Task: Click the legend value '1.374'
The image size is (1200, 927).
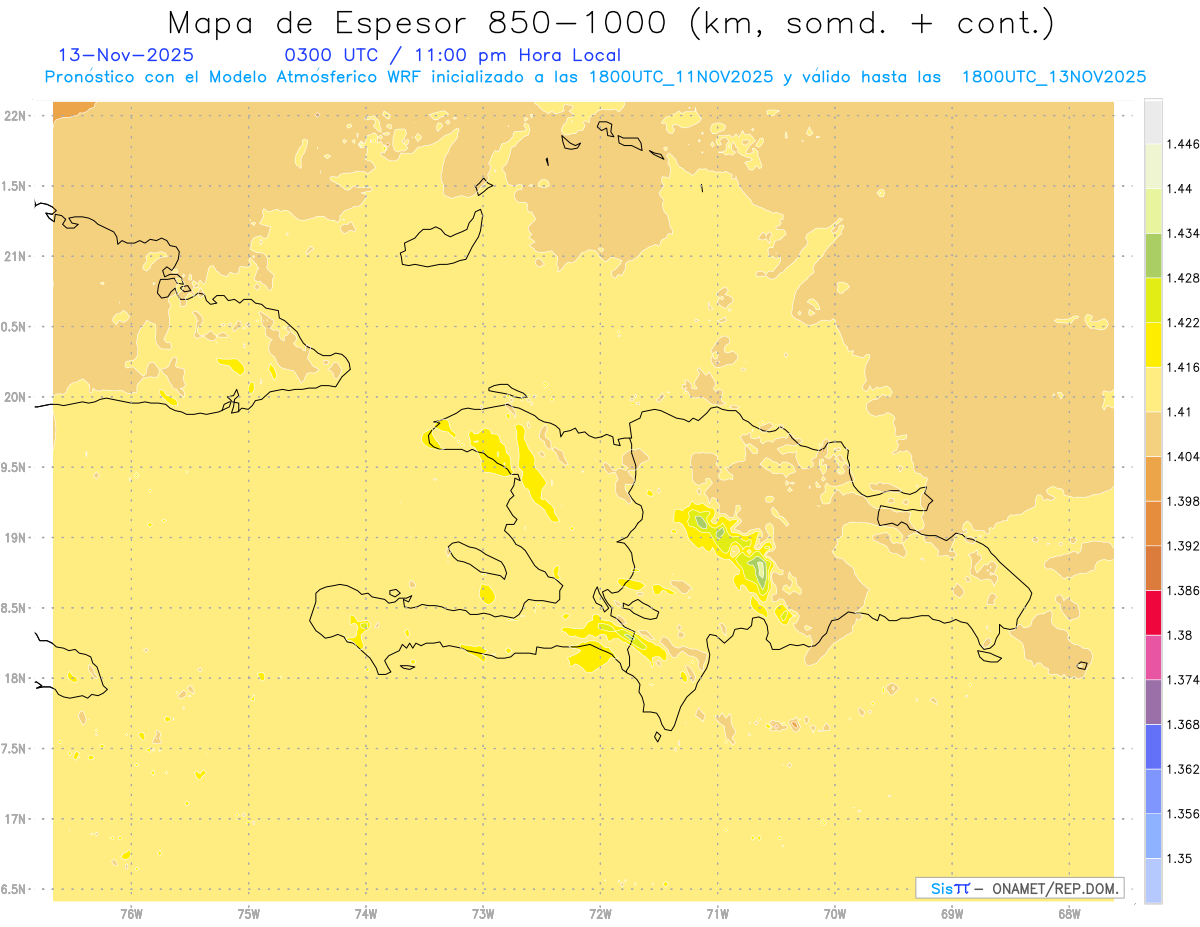Action: (1183, 680)
